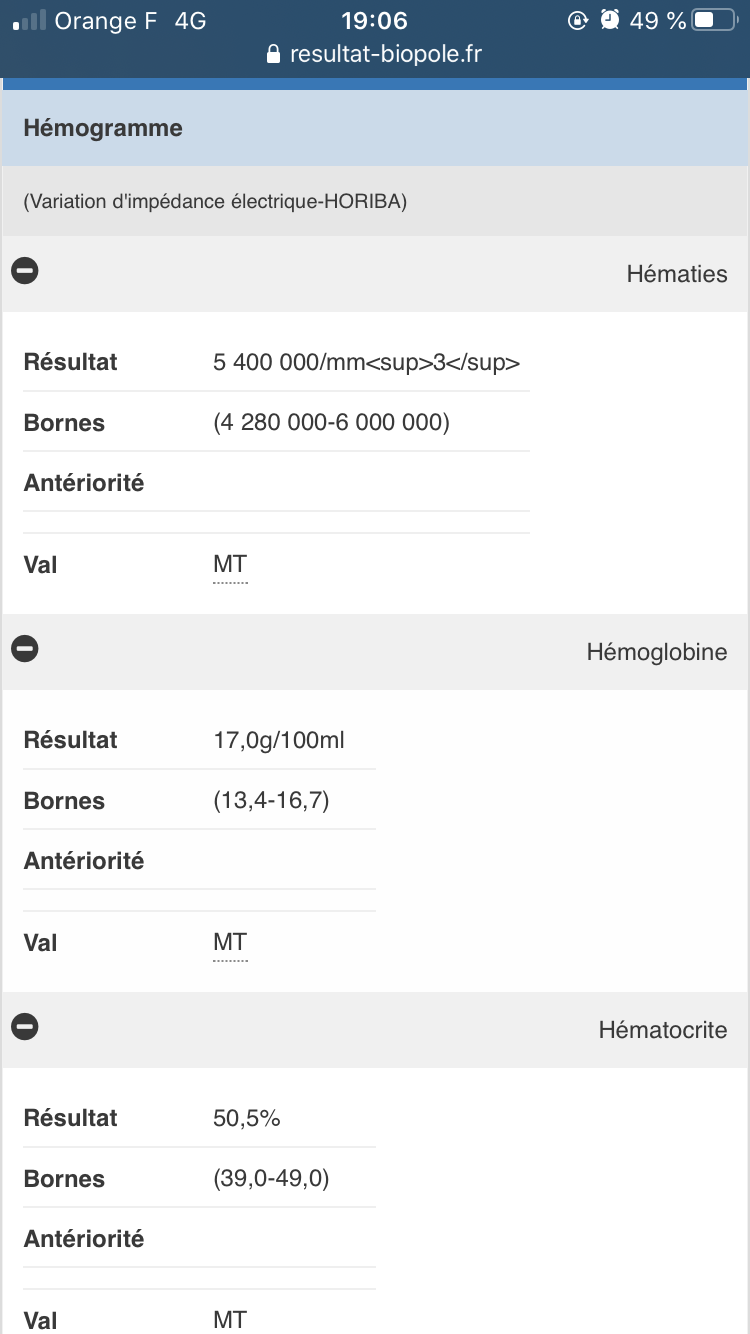Tap the lock icon in address bar
750x1334 pixels.
click(x=274, y=55)
